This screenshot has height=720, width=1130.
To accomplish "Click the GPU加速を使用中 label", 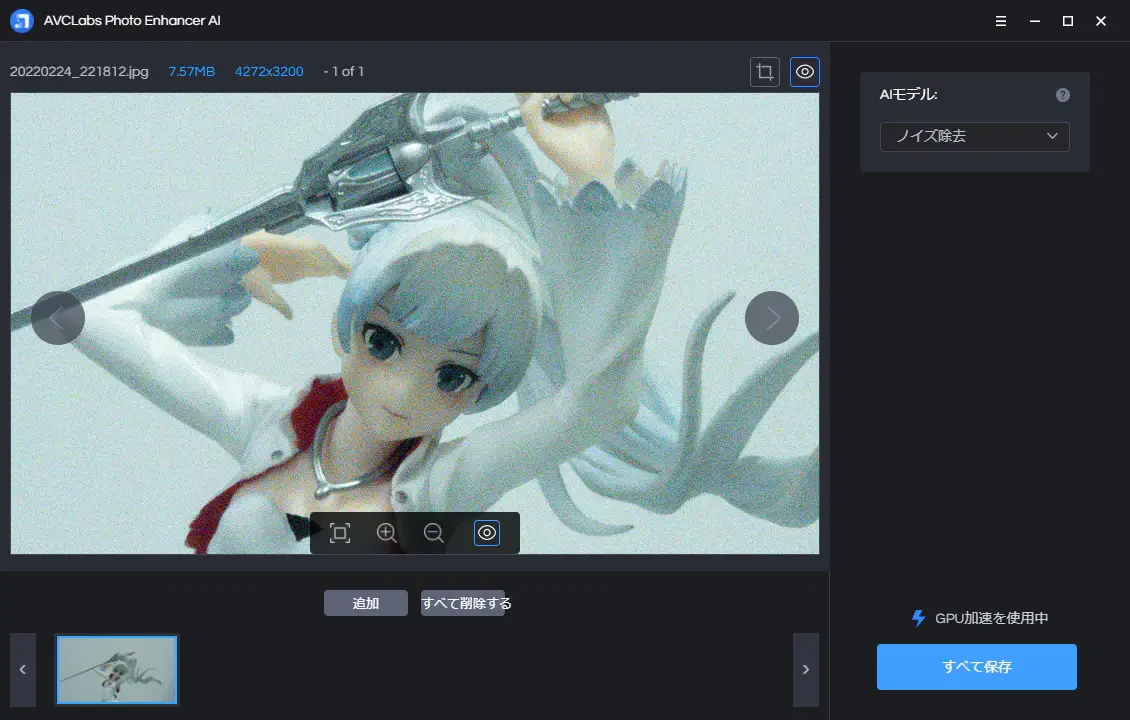I will pos(992,618).
